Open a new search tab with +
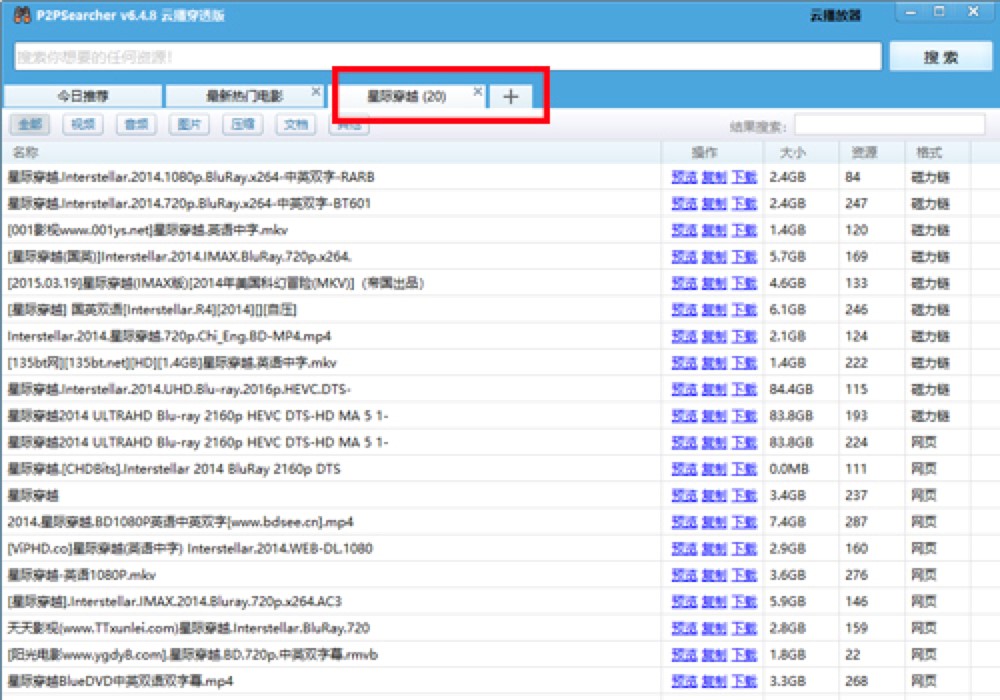This screenshot has height=700, width=1000. point(510,96)
